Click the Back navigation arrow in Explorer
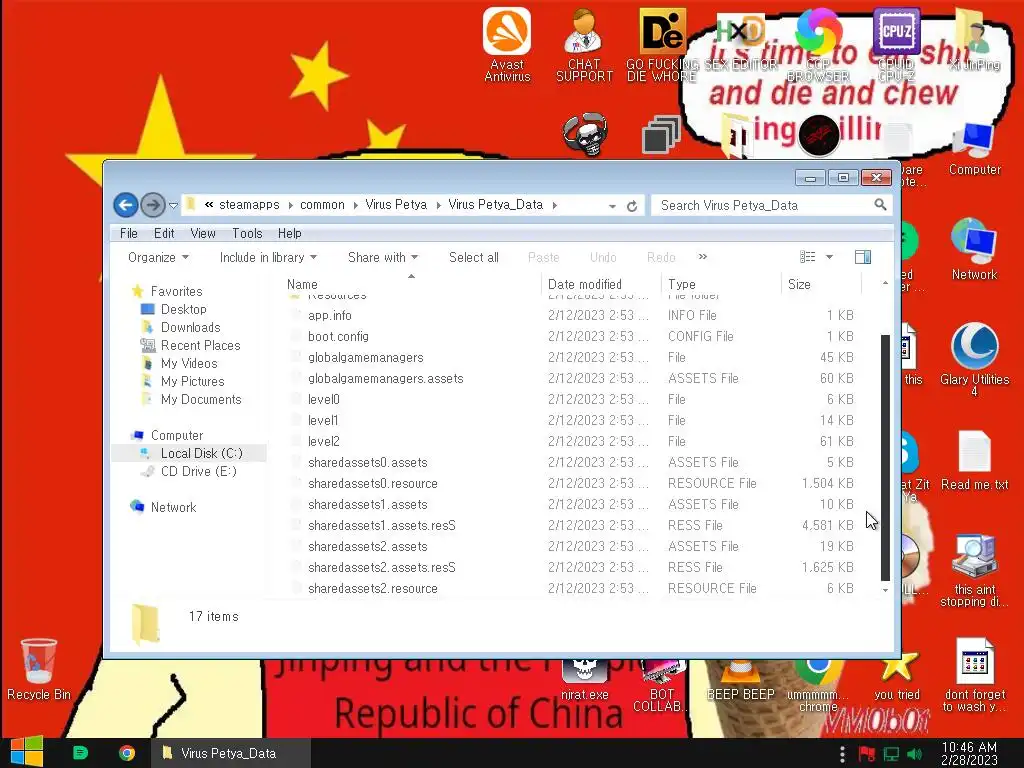Viewport: 1024px width, 768px height. coord(125,205)
